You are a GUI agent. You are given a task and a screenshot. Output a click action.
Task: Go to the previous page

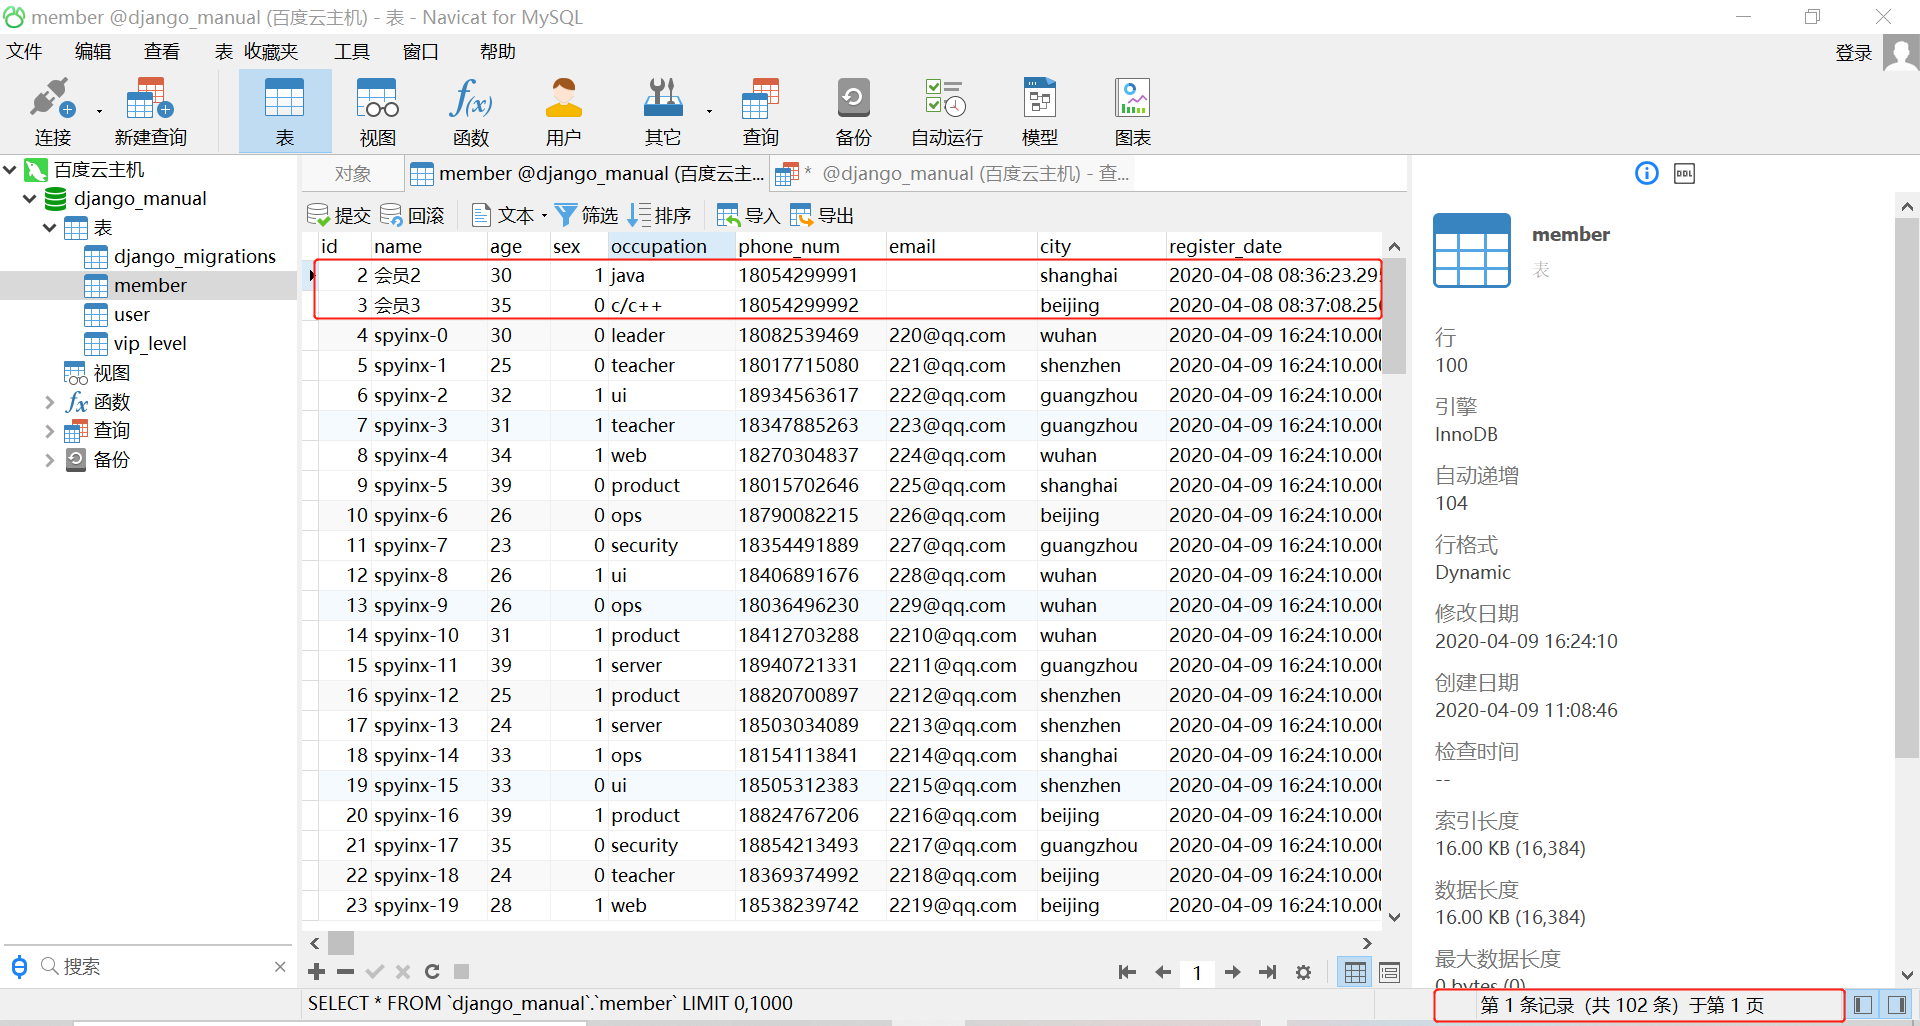(x=1162, y=972)
